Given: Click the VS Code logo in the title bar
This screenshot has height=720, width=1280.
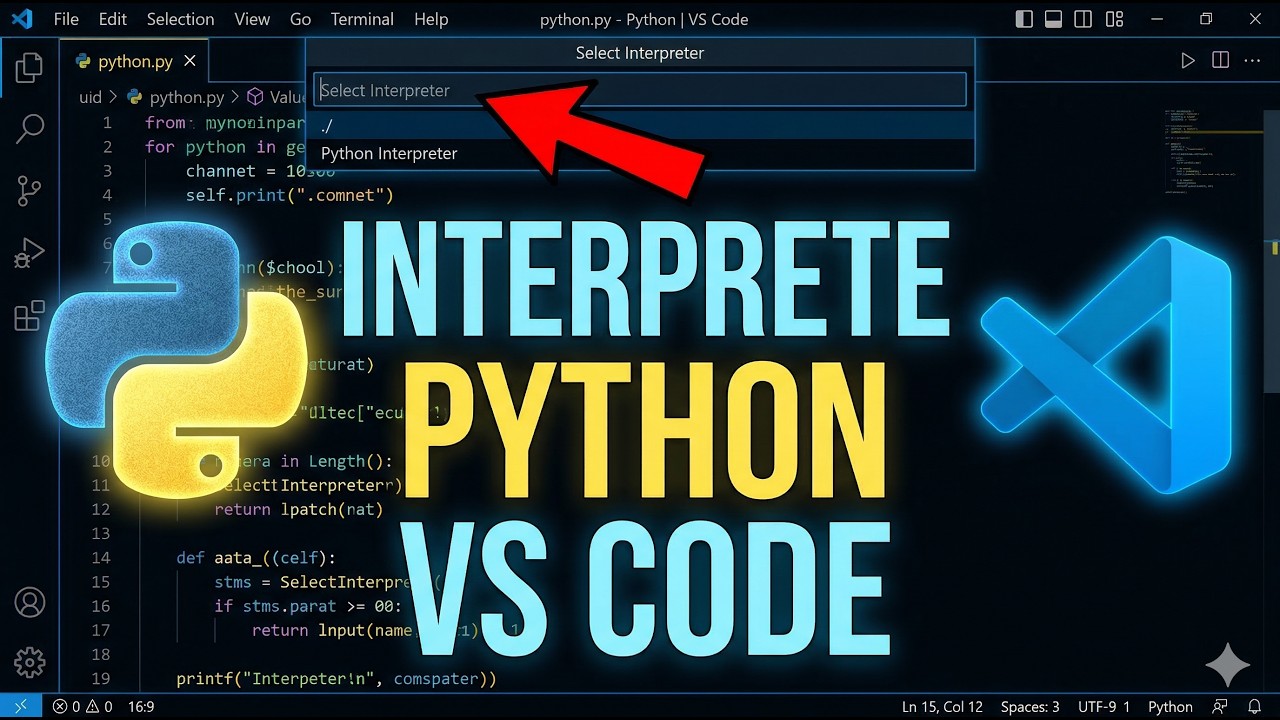Looking at the screenshot, I should coord(21,19).
